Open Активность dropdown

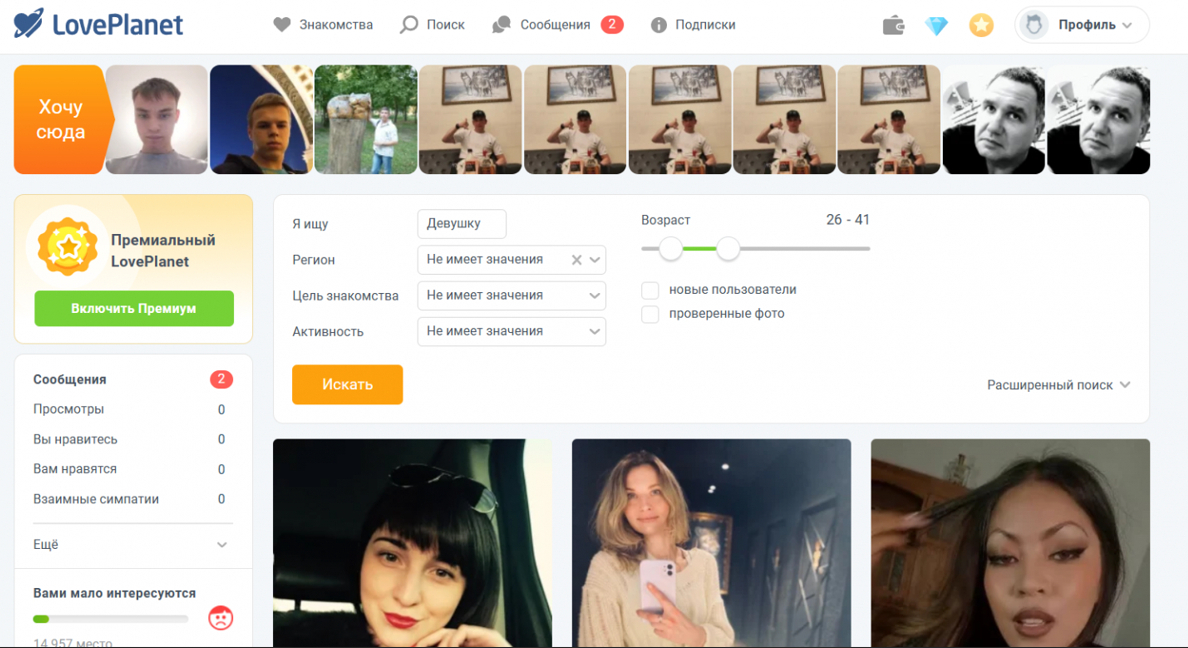click(x=511, y=331)
